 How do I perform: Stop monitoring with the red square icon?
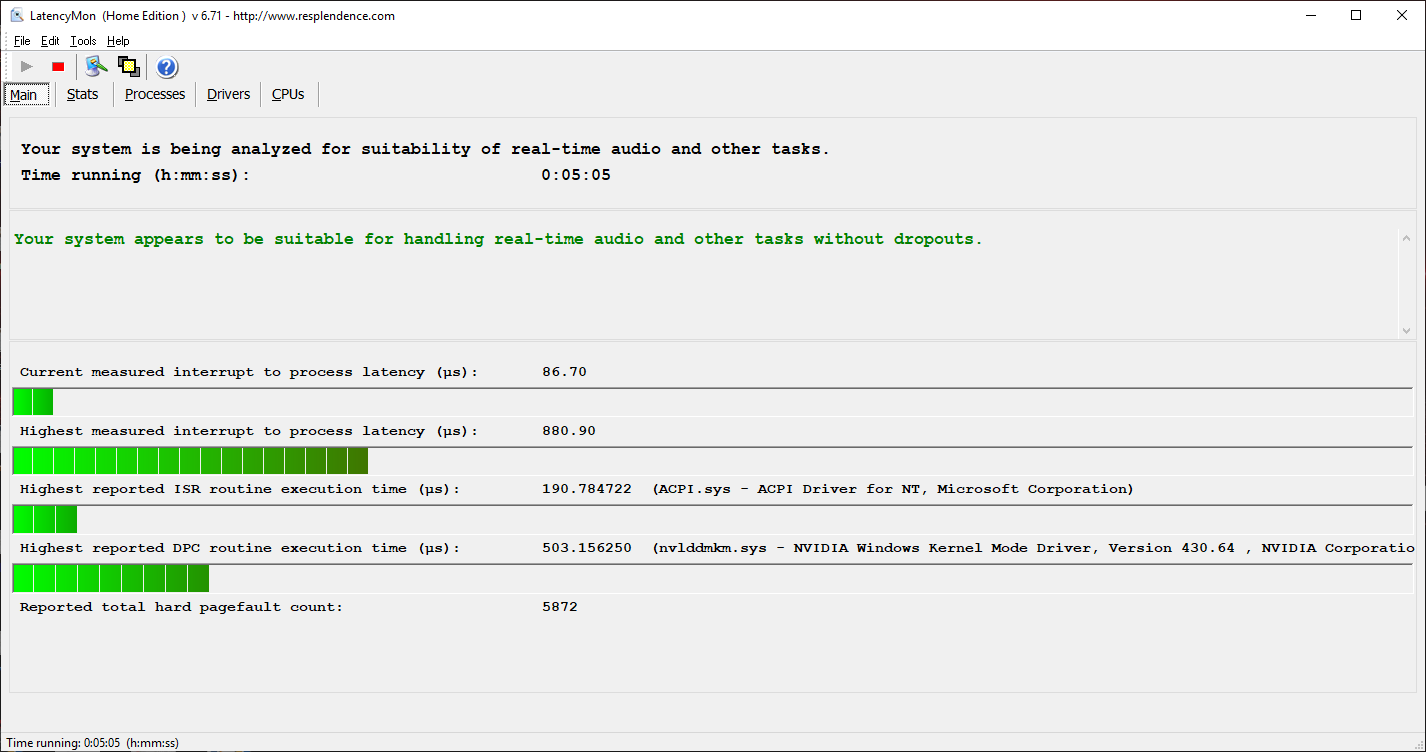[58, 67]
